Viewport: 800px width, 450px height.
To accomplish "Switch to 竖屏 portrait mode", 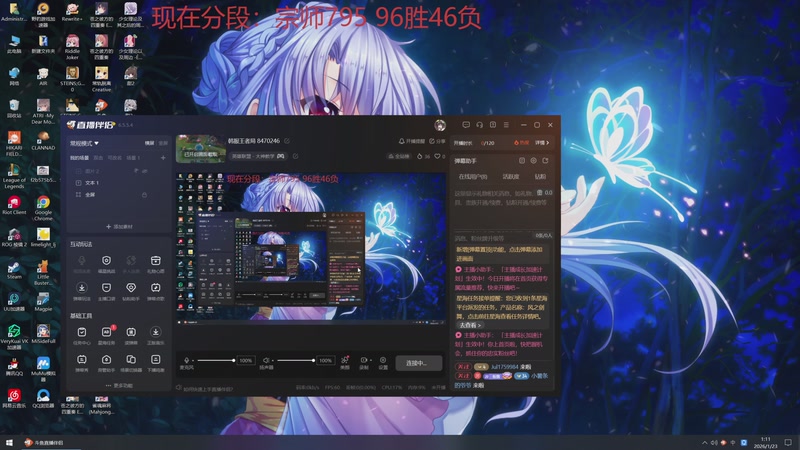I will click(163, 143).
